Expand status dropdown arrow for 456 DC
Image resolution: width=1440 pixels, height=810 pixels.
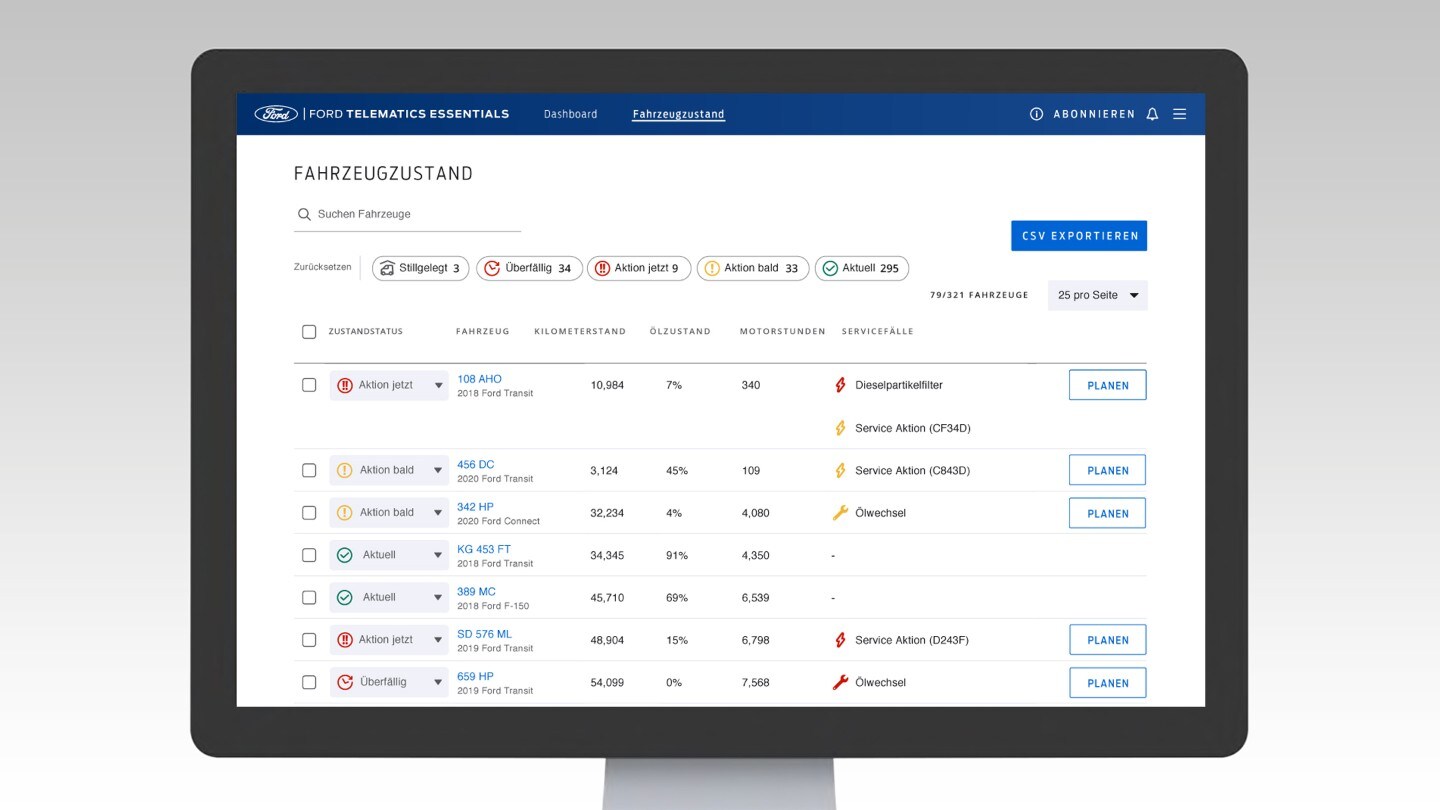click(438, 471)
